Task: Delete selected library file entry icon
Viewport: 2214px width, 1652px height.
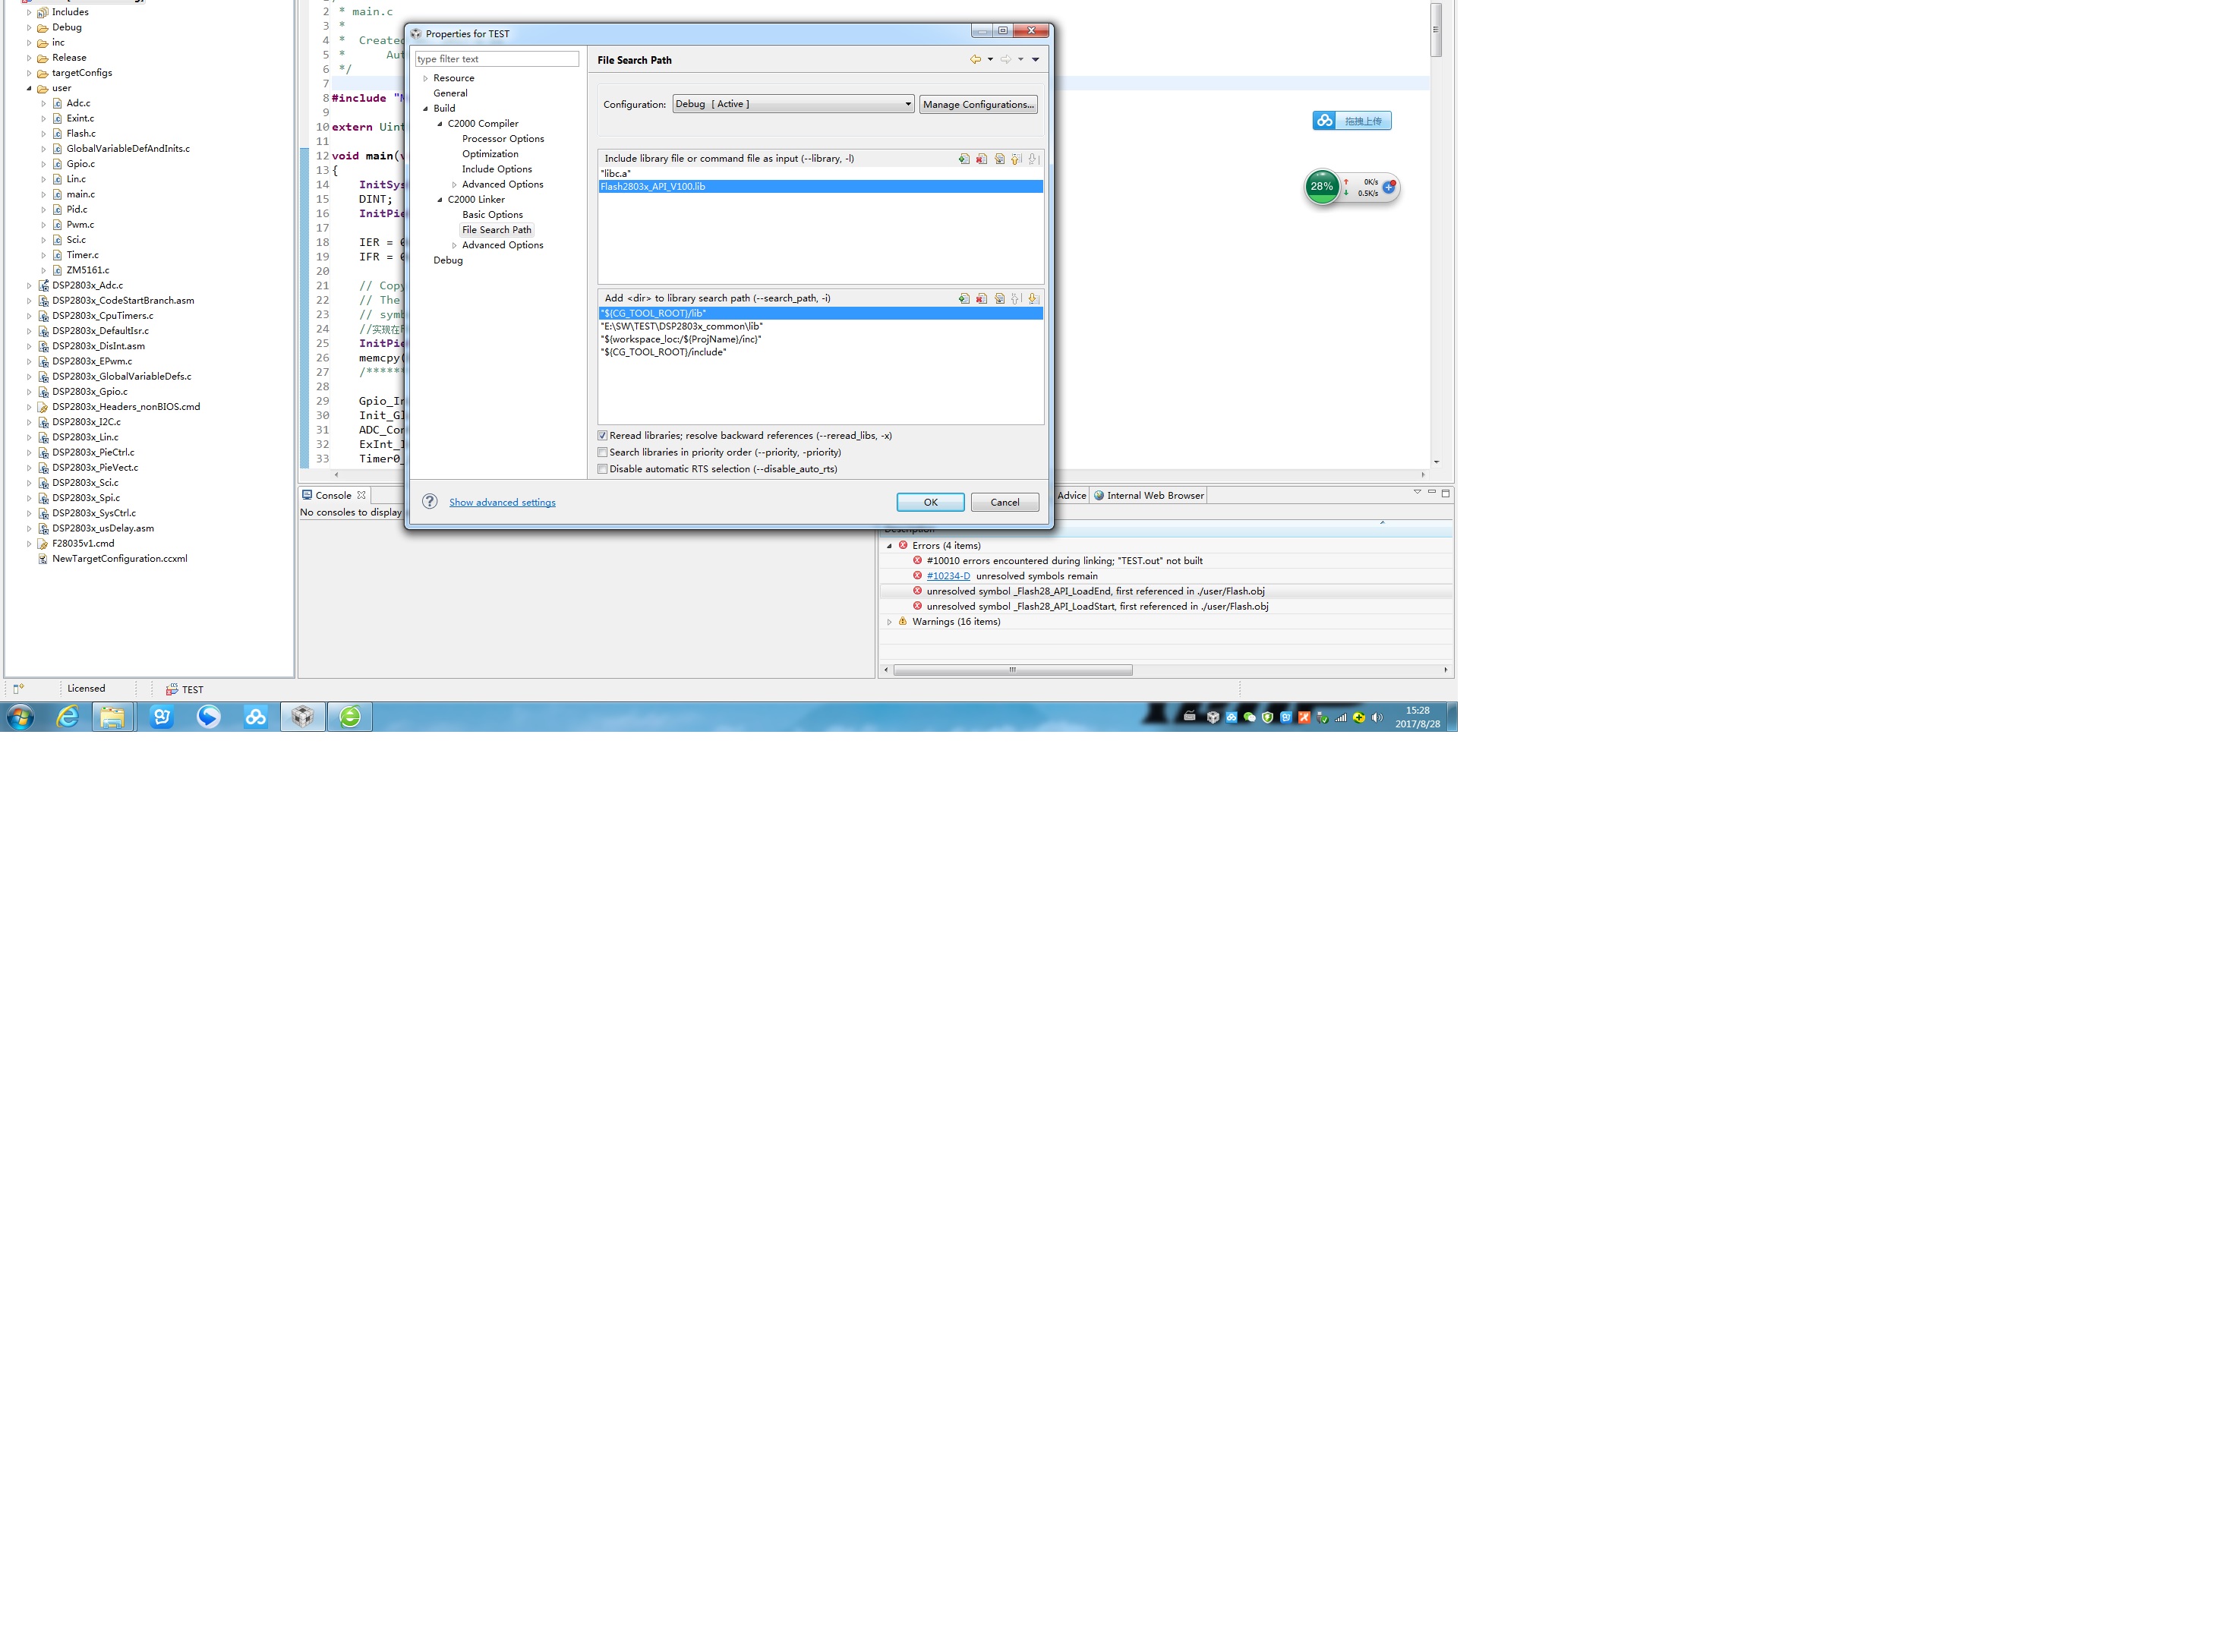Action: point(981,158)
